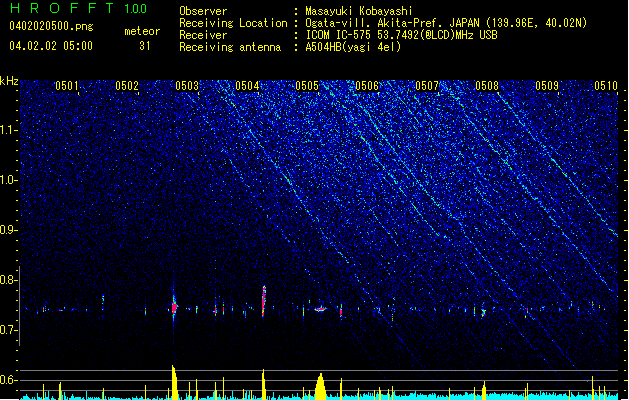Select antenna value A504HB(yagi 4el)
The height and width of the screenshot is (400, 629).
[353, 47]
